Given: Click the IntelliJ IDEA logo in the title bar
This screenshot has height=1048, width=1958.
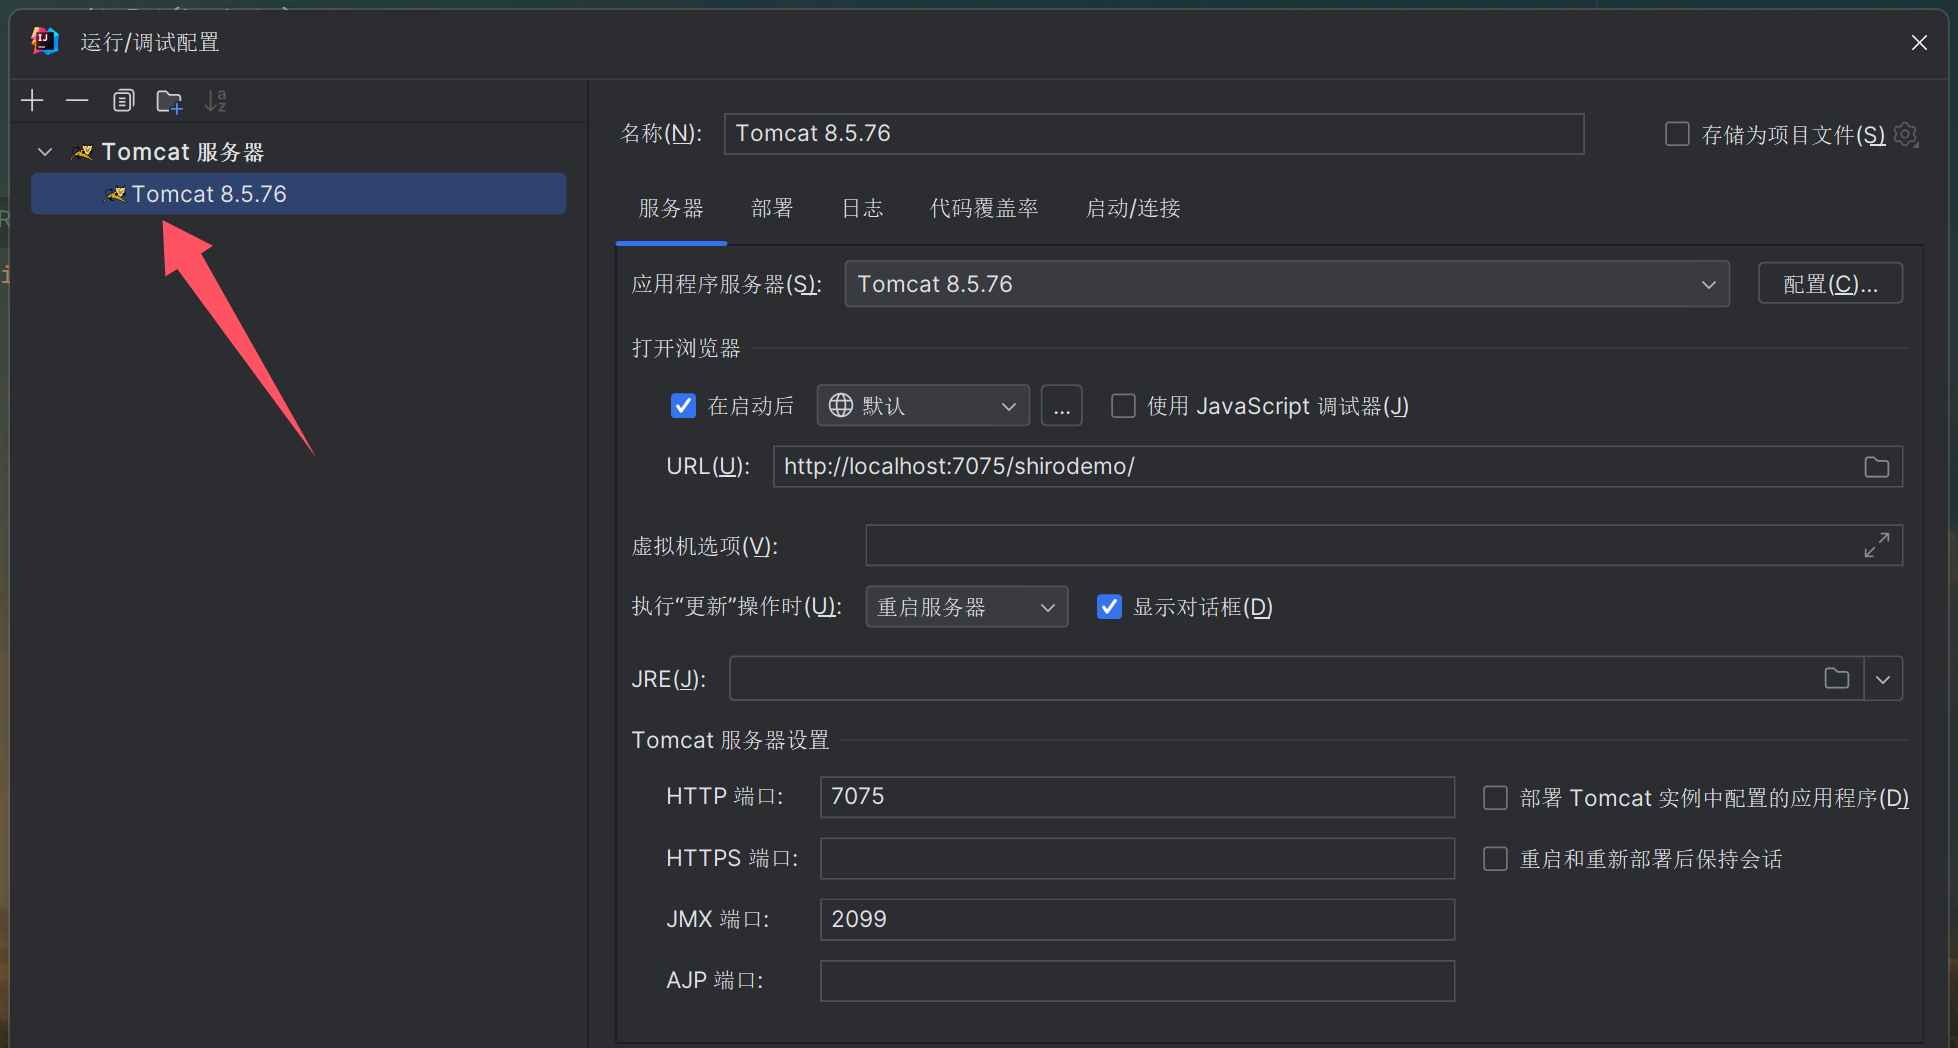Looking at the screenshot, I should point(45,41).
